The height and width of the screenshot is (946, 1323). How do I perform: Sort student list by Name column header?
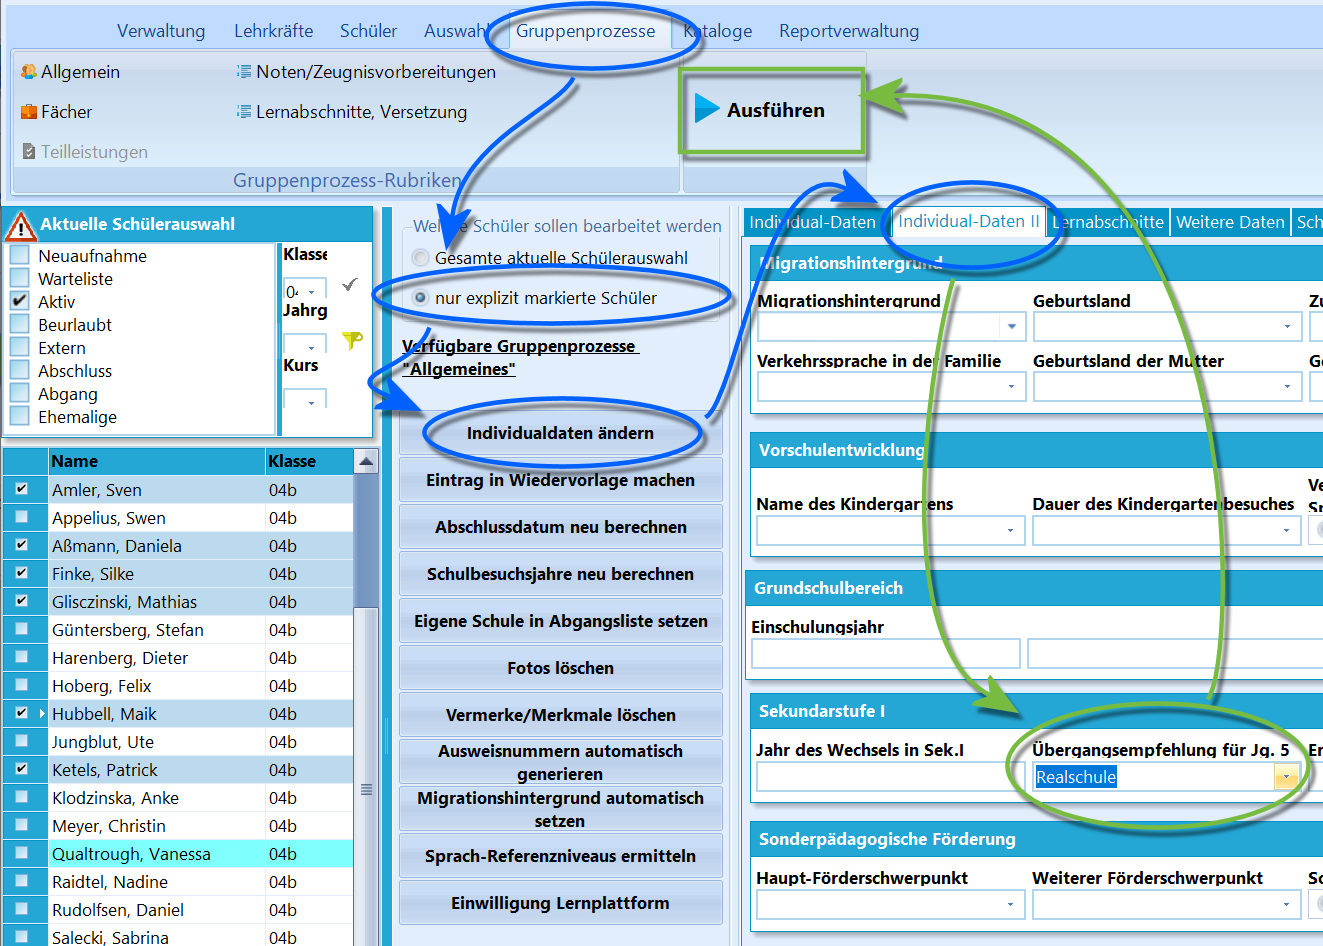157,461
